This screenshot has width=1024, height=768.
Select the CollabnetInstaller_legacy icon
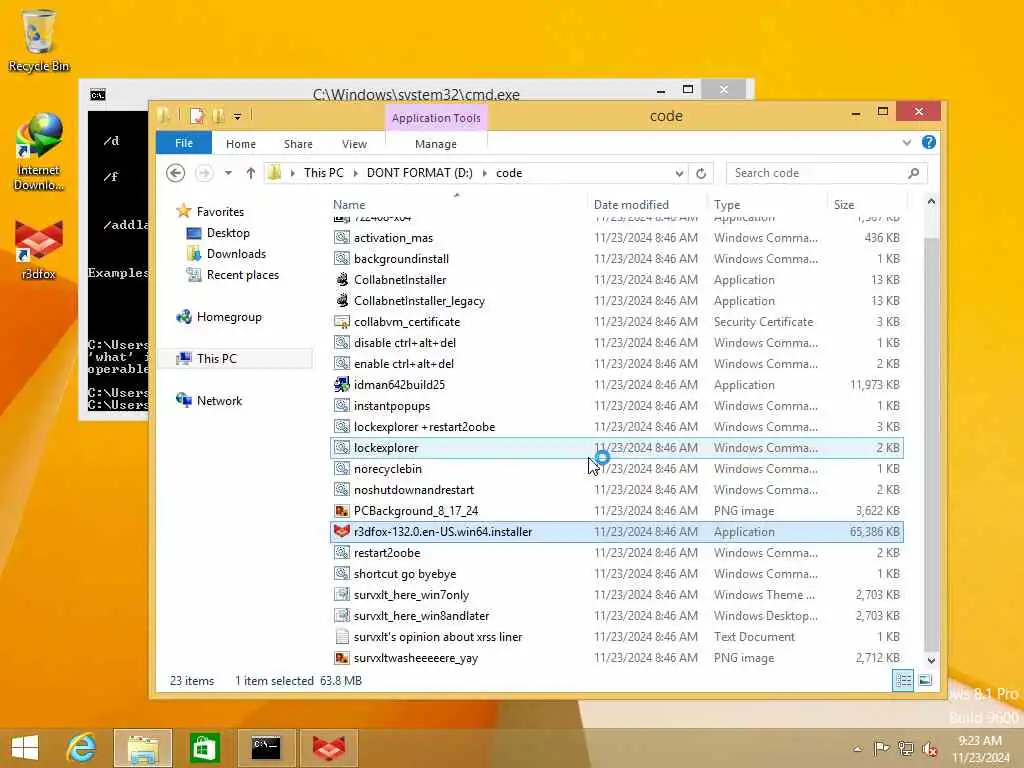click(342, 300)
